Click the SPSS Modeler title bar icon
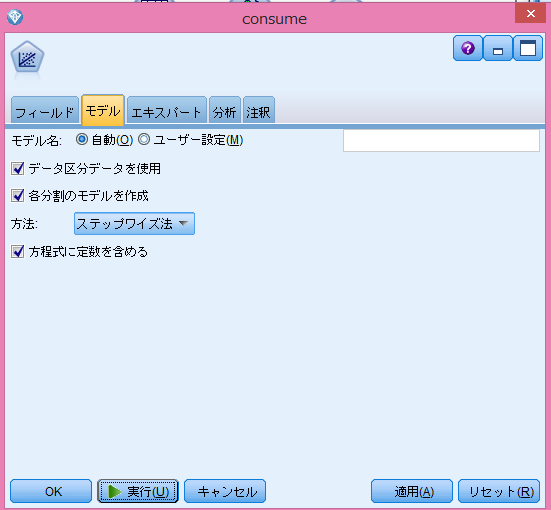The width and height of the screenshot is (551, 510). [x=15, y=17]
